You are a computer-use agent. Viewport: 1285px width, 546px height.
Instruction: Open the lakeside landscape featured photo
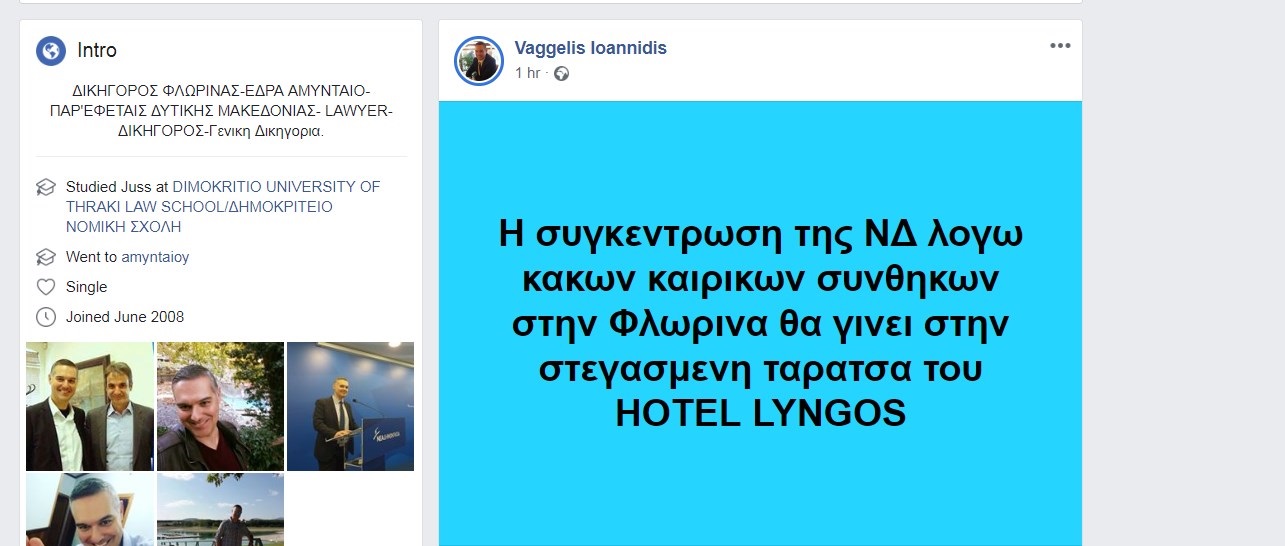[220, 509]
